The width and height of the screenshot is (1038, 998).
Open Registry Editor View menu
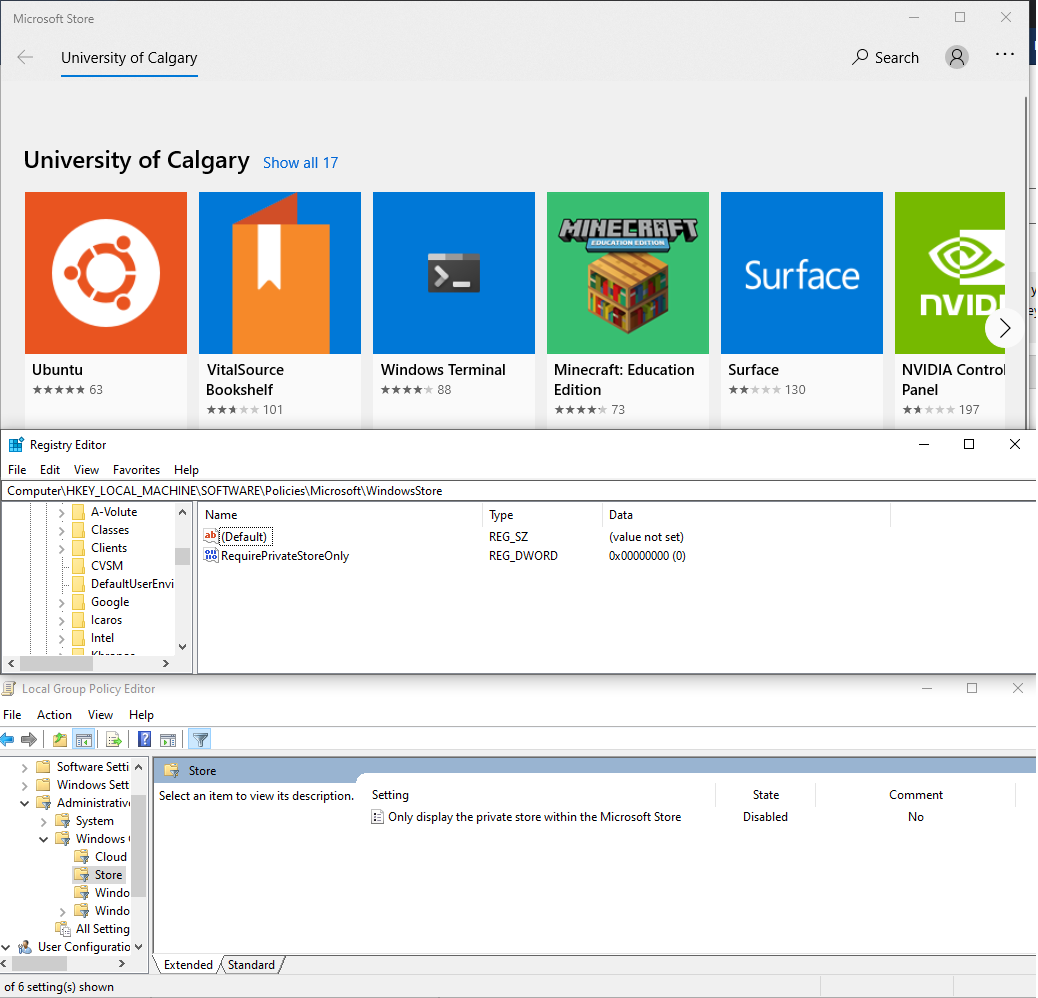pos(86,470)
